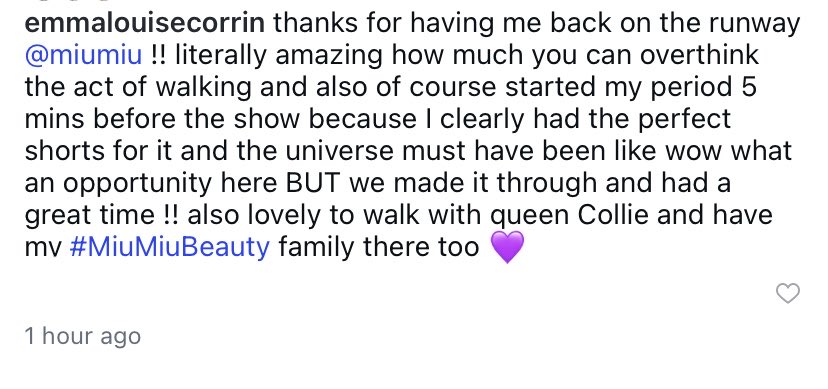Viewport: 828px width, 389px height.
Task: Click the word "walking" in the caption
Action: pos(200,88)
